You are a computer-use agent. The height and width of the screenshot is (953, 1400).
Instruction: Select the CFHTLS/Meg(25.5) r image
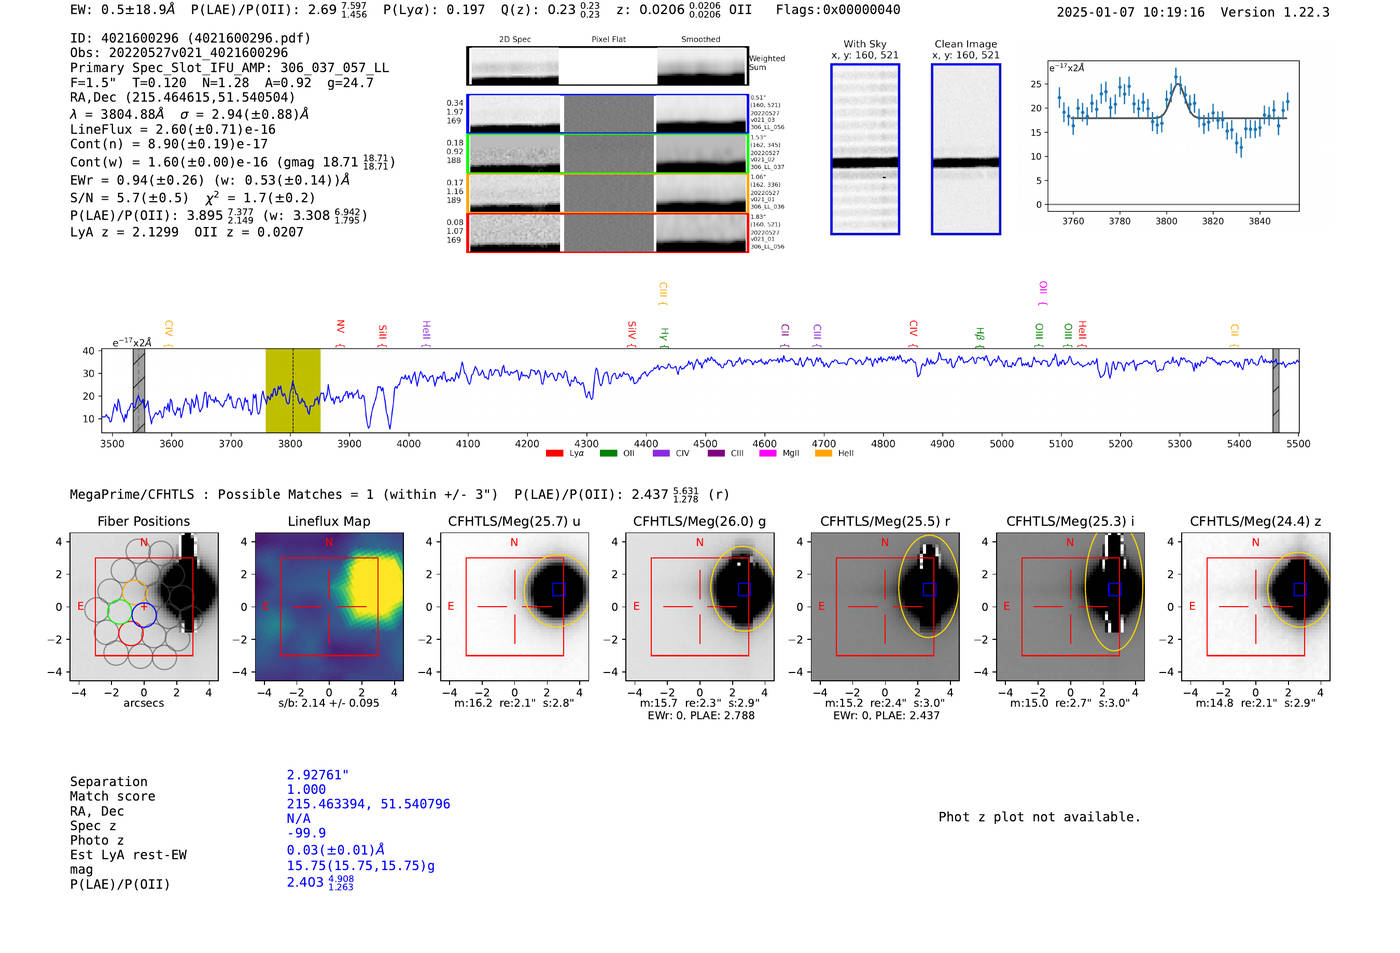coord(885,607)
